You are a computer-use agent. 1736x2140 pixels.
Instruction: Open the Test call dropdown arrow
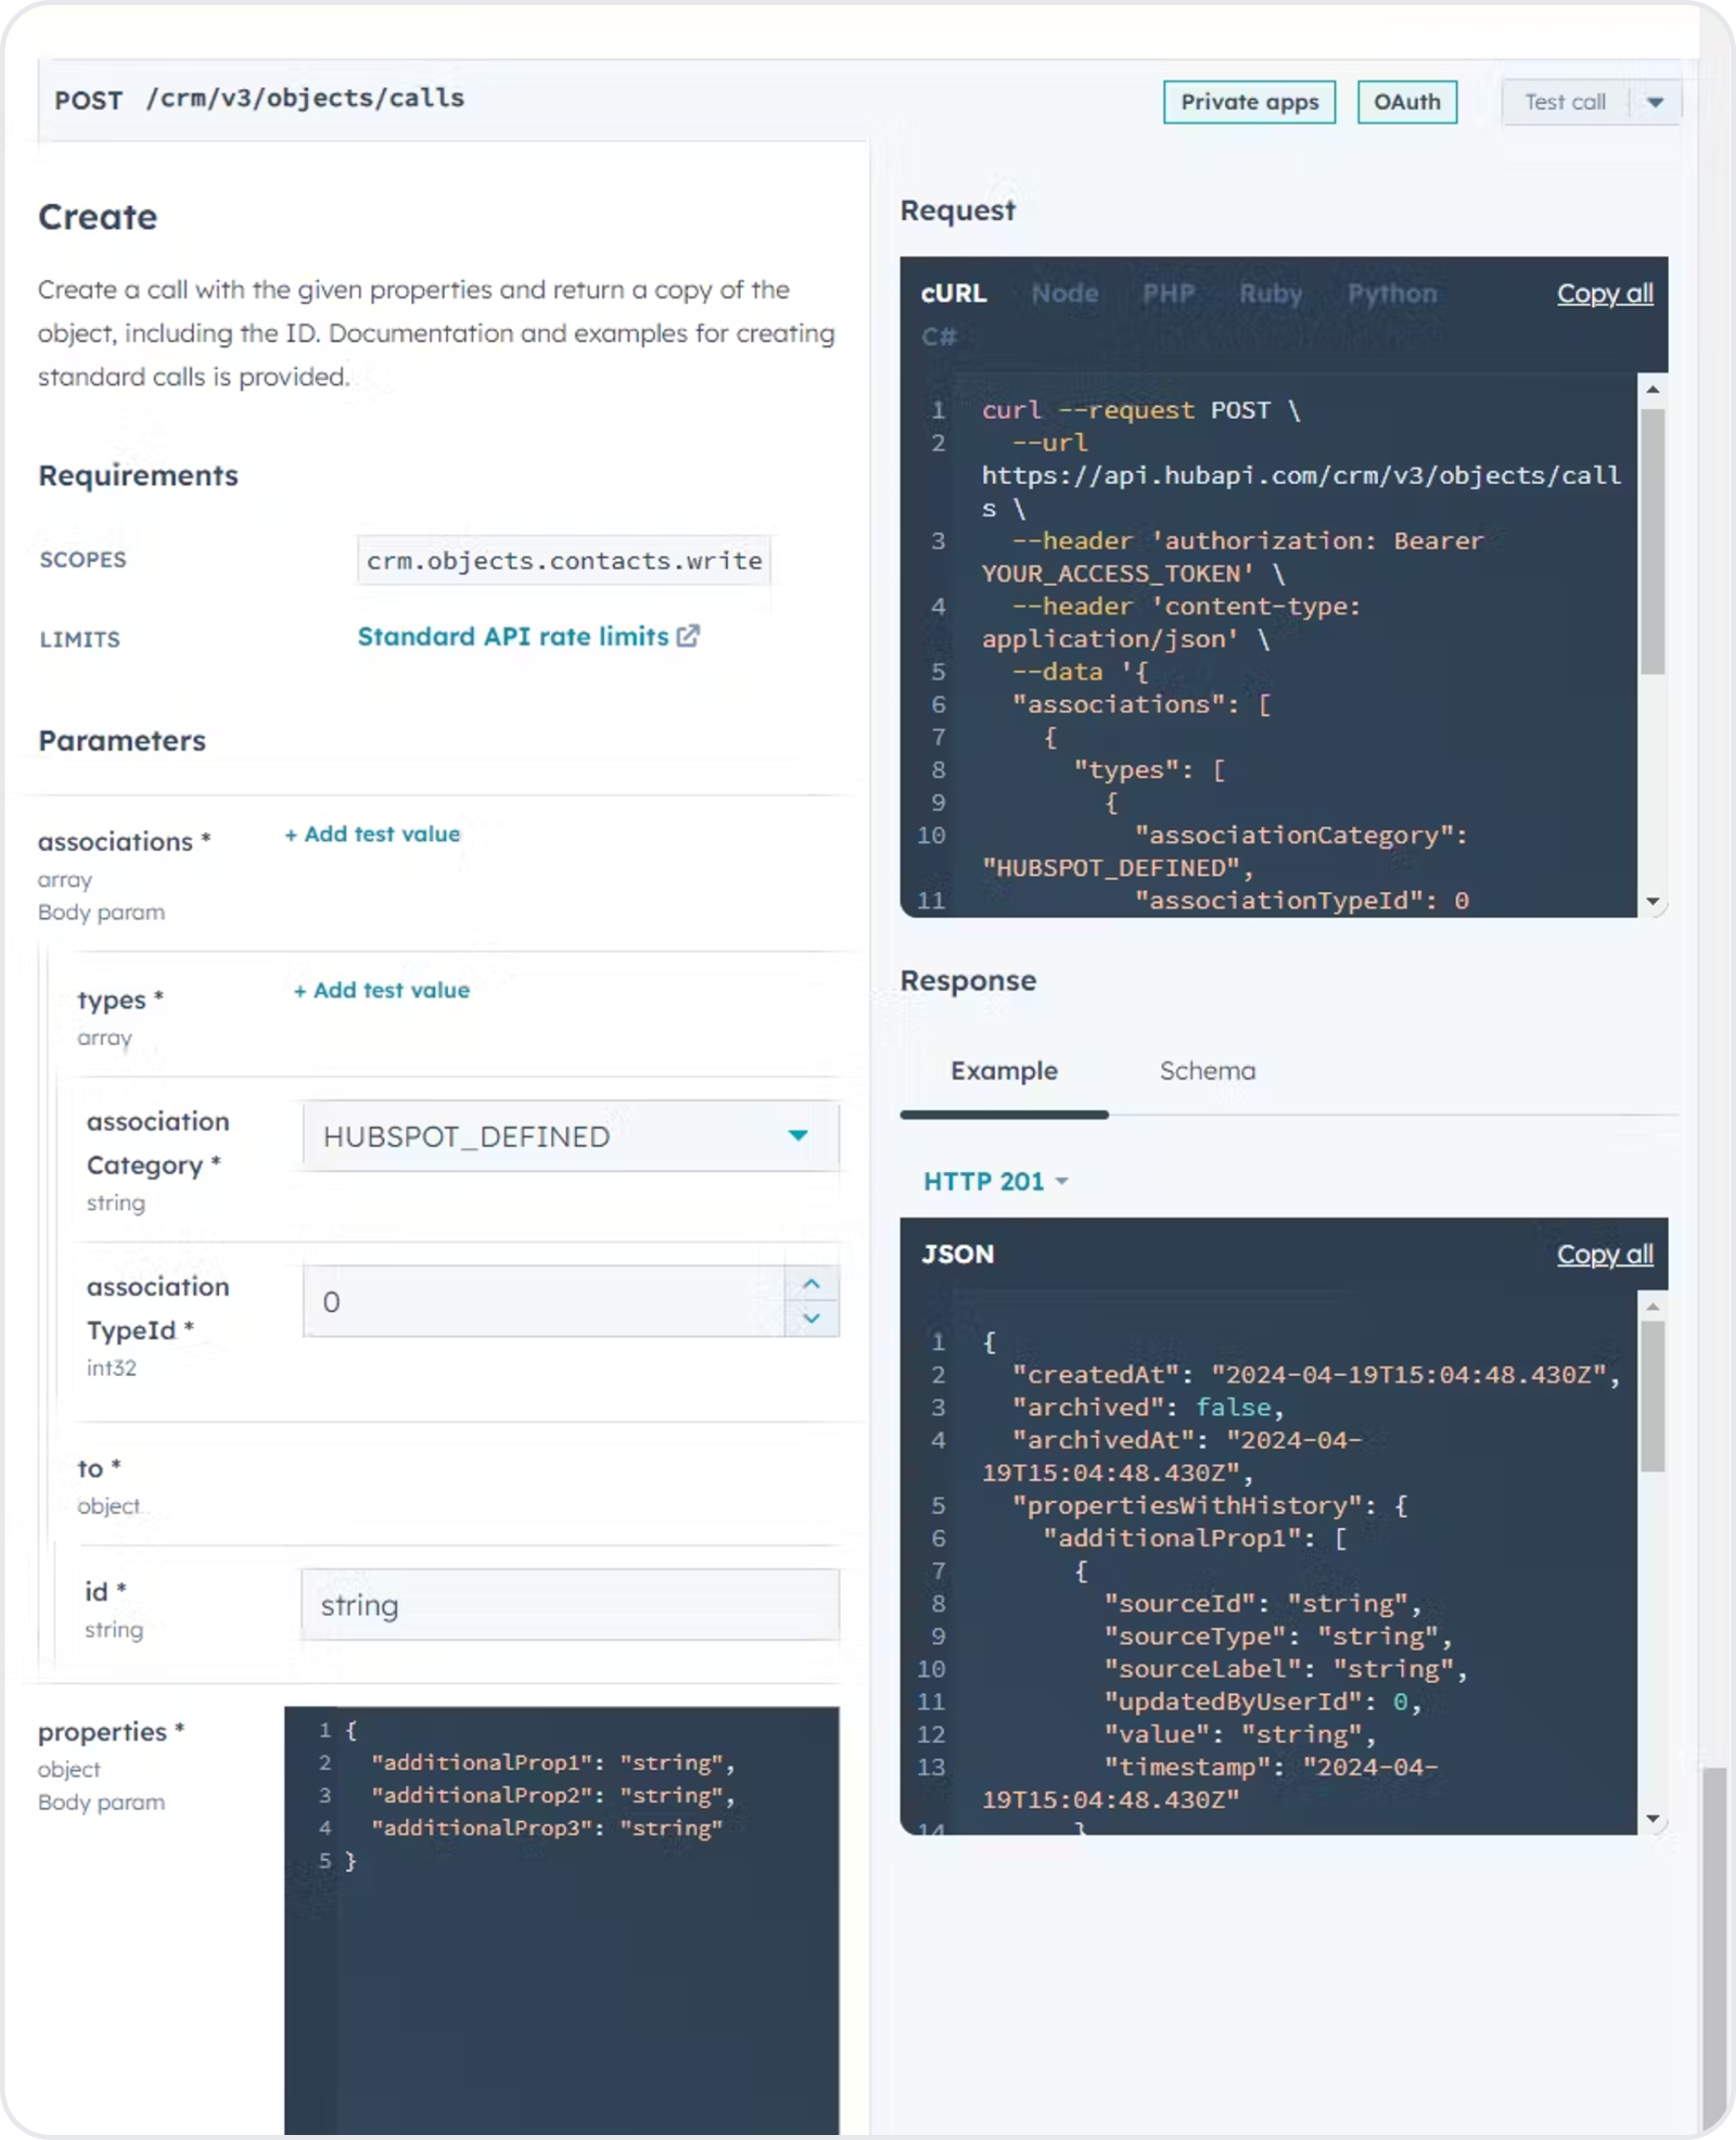[1655, 102]
